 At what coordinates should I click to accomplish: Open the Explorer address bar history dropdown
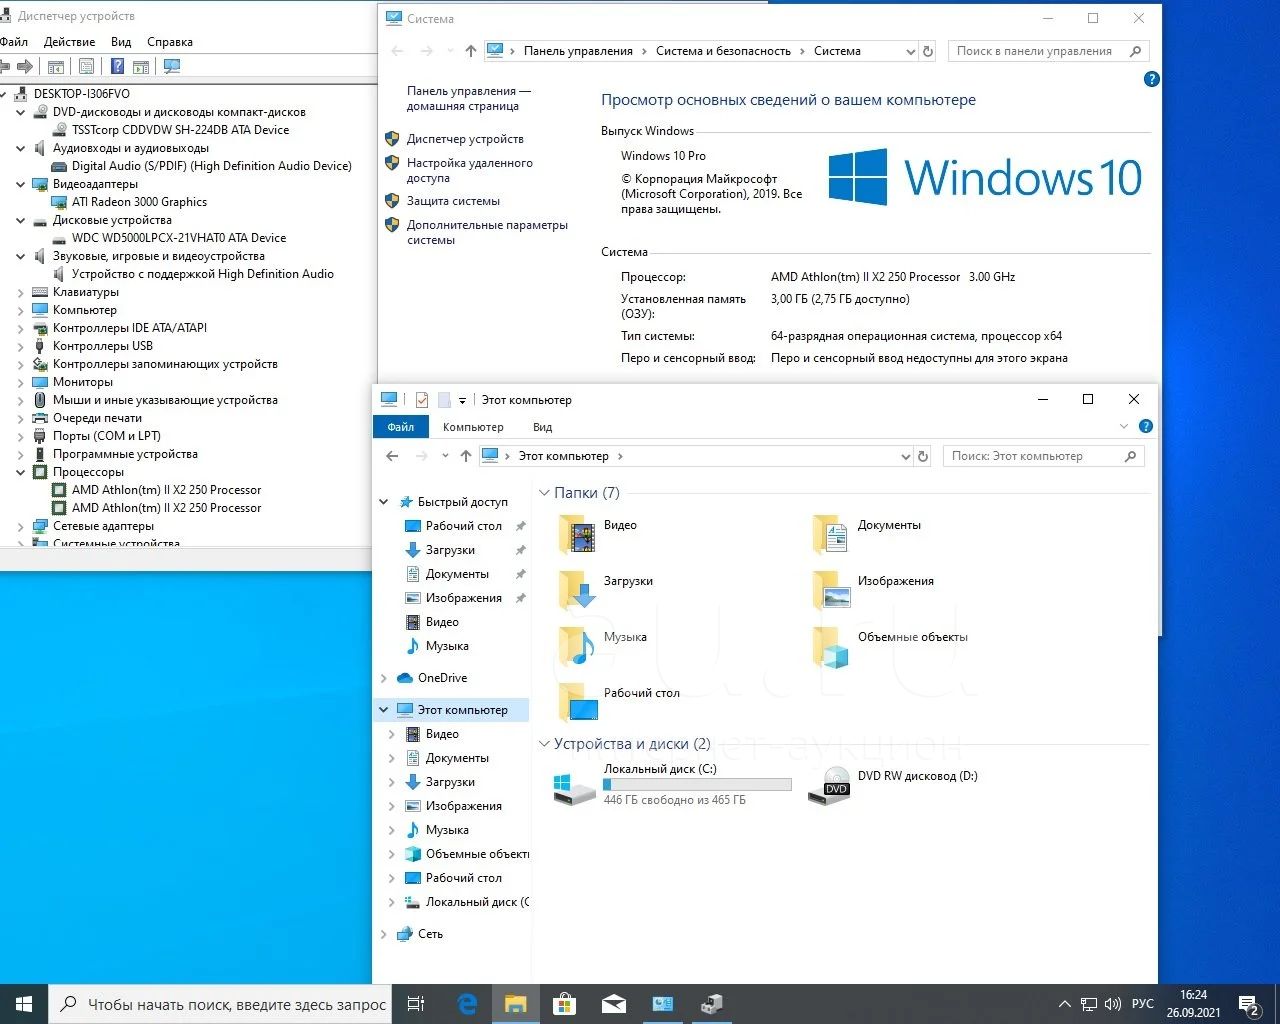click(x=905, y=456)
